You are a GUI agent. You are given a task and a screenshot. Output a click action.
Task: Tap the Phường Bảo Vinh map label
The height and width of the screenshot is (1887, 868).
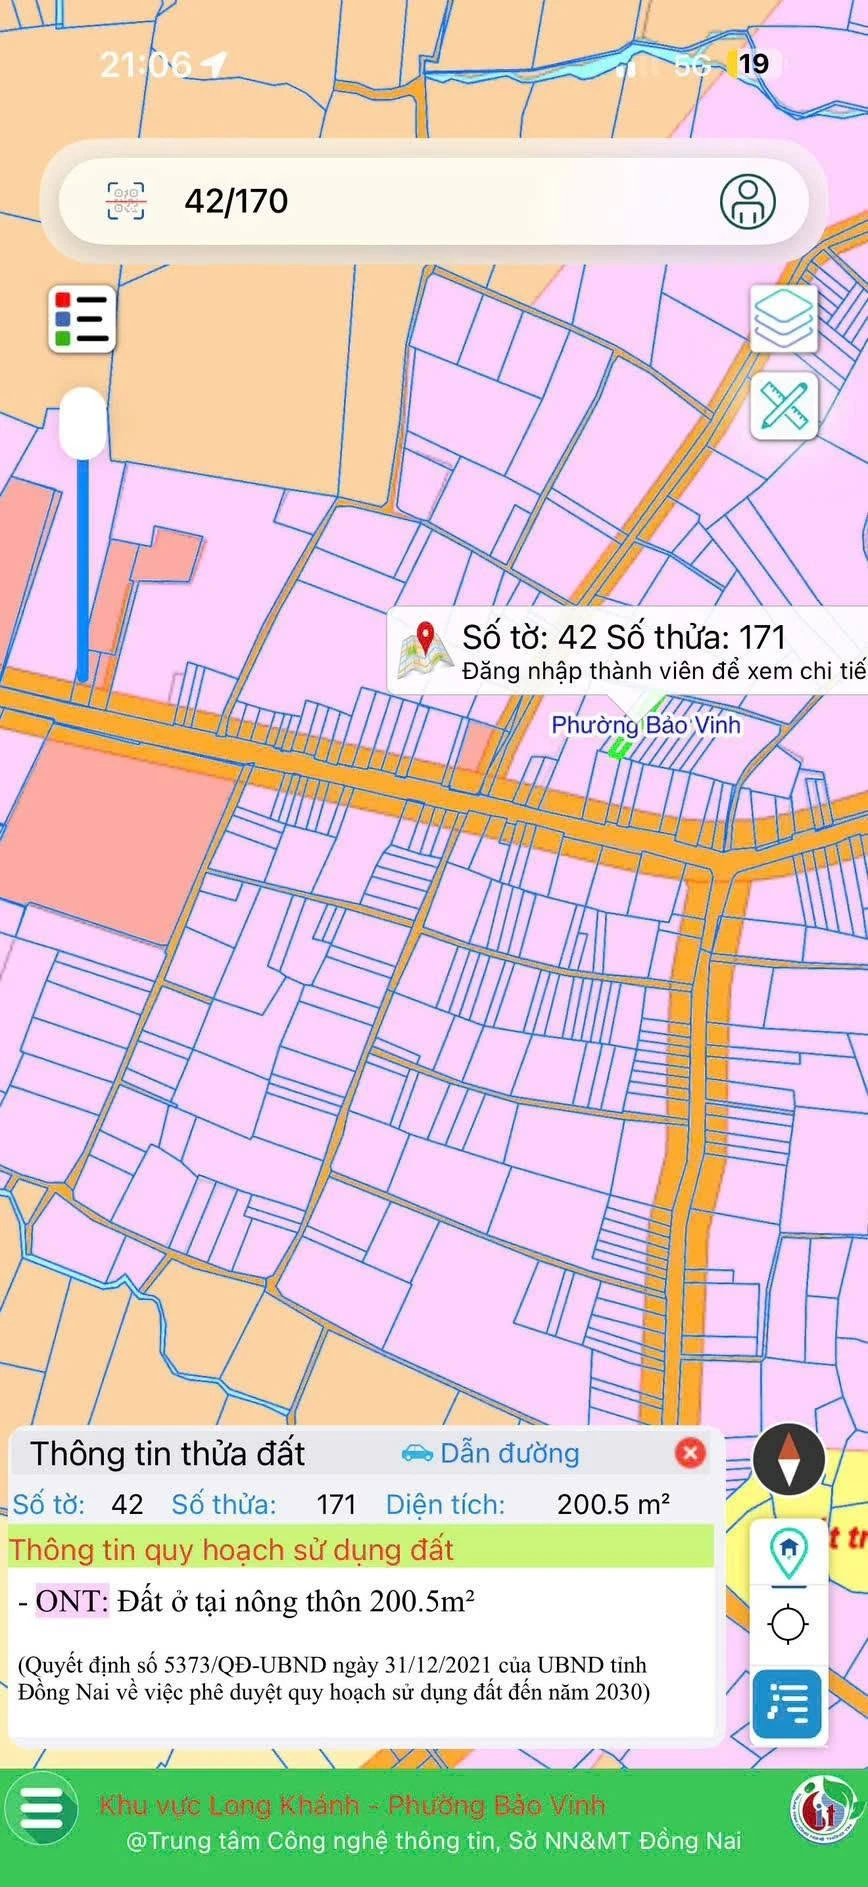tap(646, 725)
